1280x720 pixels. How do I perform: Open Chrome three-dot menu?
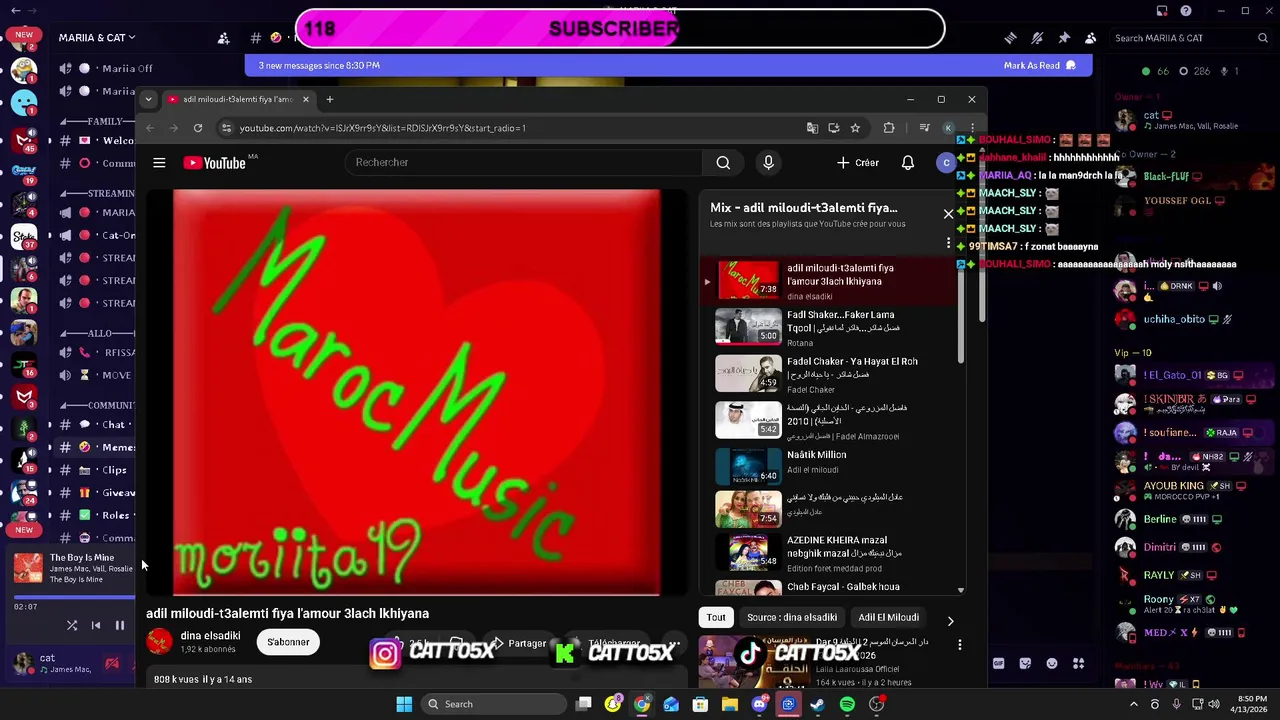(x=972, y=128)
